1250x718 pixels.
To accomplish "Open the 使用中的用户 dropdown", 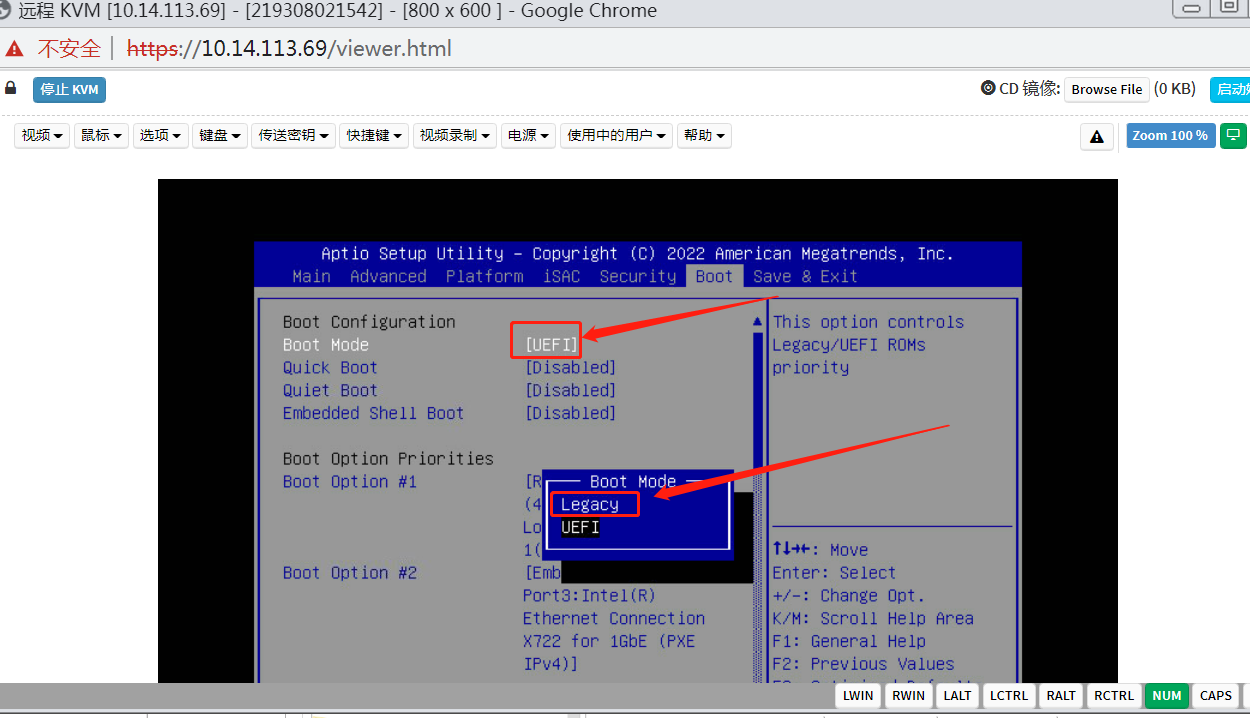I will click(x=616, y=135).
